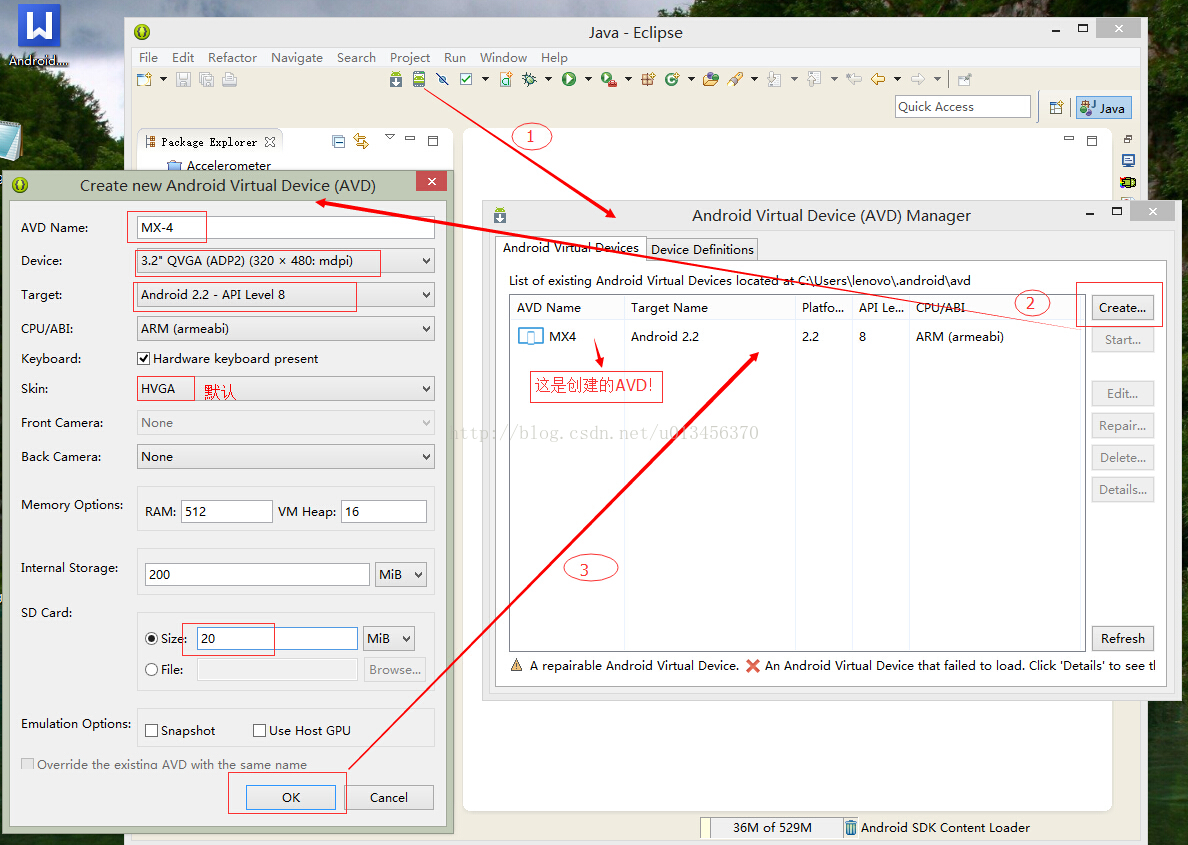Click the checkbox-style toolbar icon

[466, 79]
